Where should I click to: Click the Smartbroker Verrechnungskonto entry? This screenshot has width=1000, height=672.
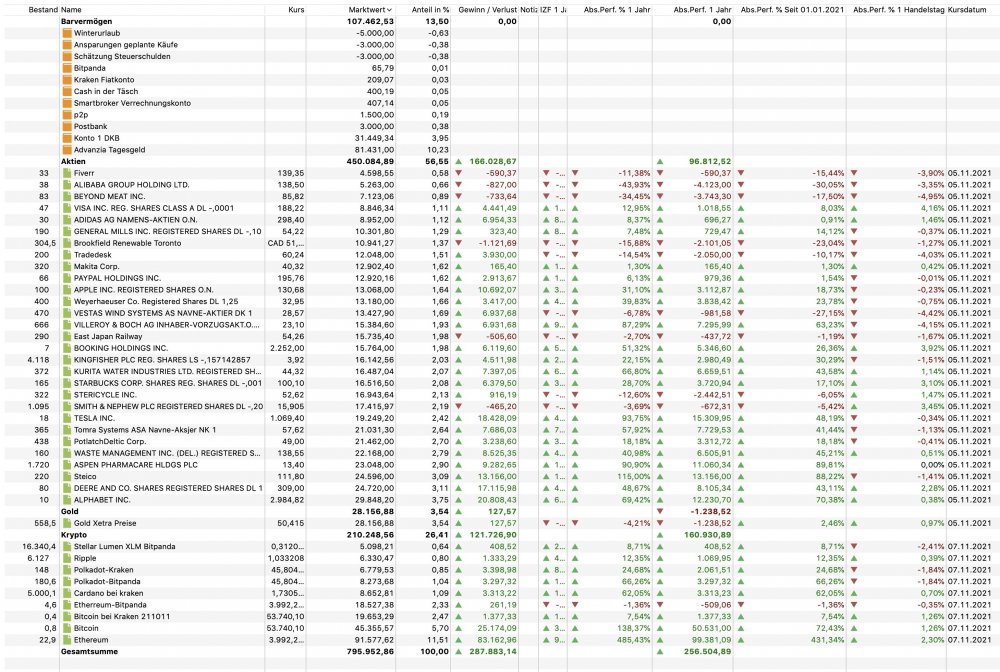point(132,103)
